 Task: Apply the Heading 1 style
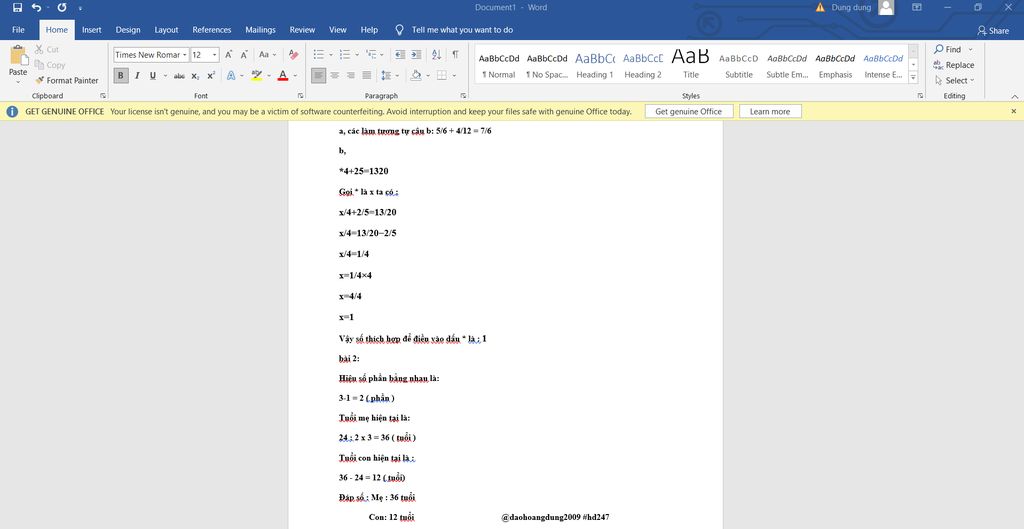coord(594,65)
